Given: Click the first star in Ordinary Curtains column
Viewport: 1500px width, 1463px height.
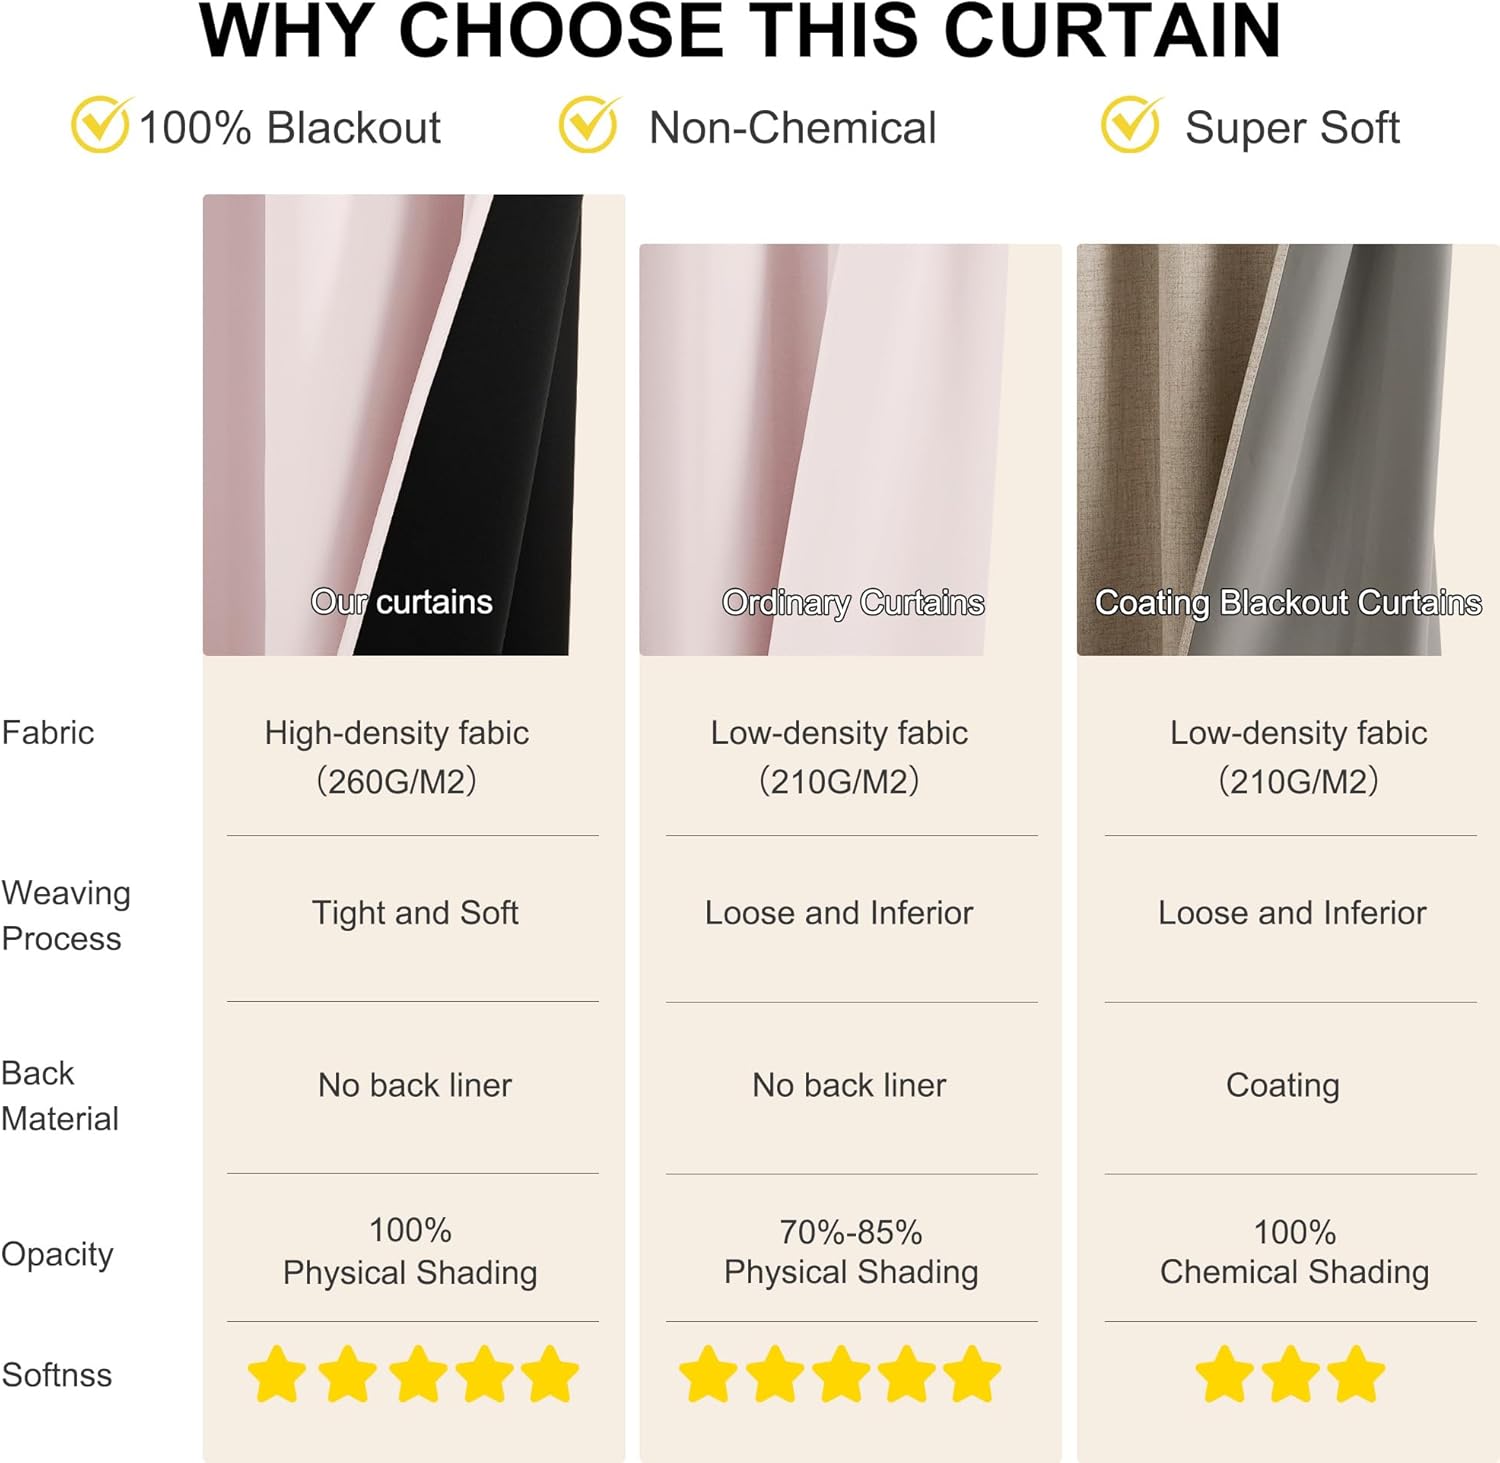Looking at the screenshot, I should (709, 1374).
